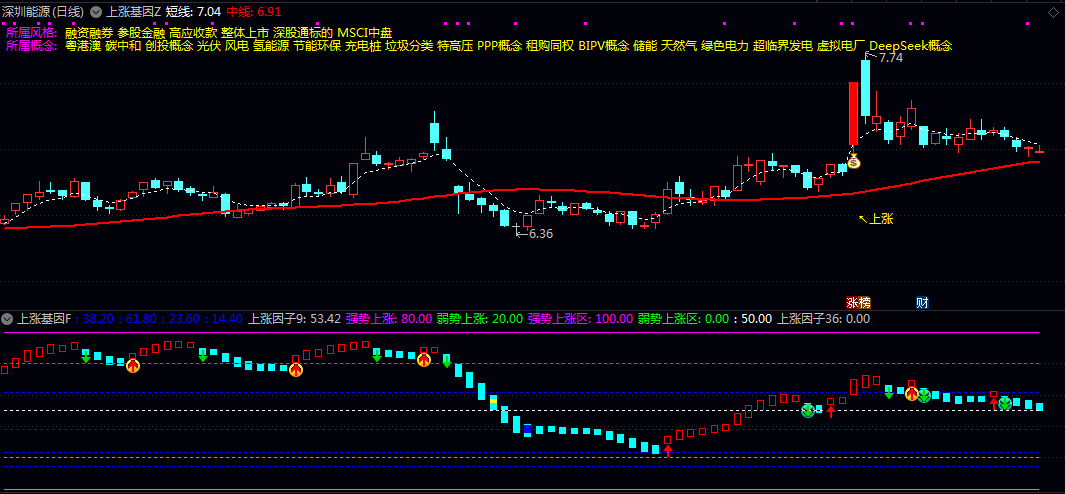Select the blue 14.40 value in indicator header
The height and width of the screenshot is (494, 1065).
pos(227,319)
